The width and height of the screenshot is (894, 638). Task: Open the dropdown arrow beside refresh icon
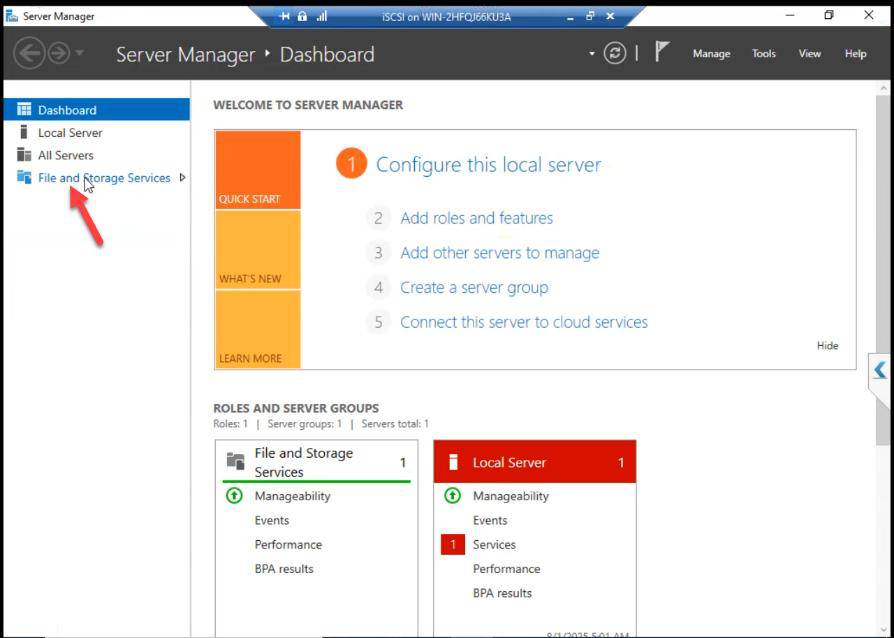[x=592, y=54]
